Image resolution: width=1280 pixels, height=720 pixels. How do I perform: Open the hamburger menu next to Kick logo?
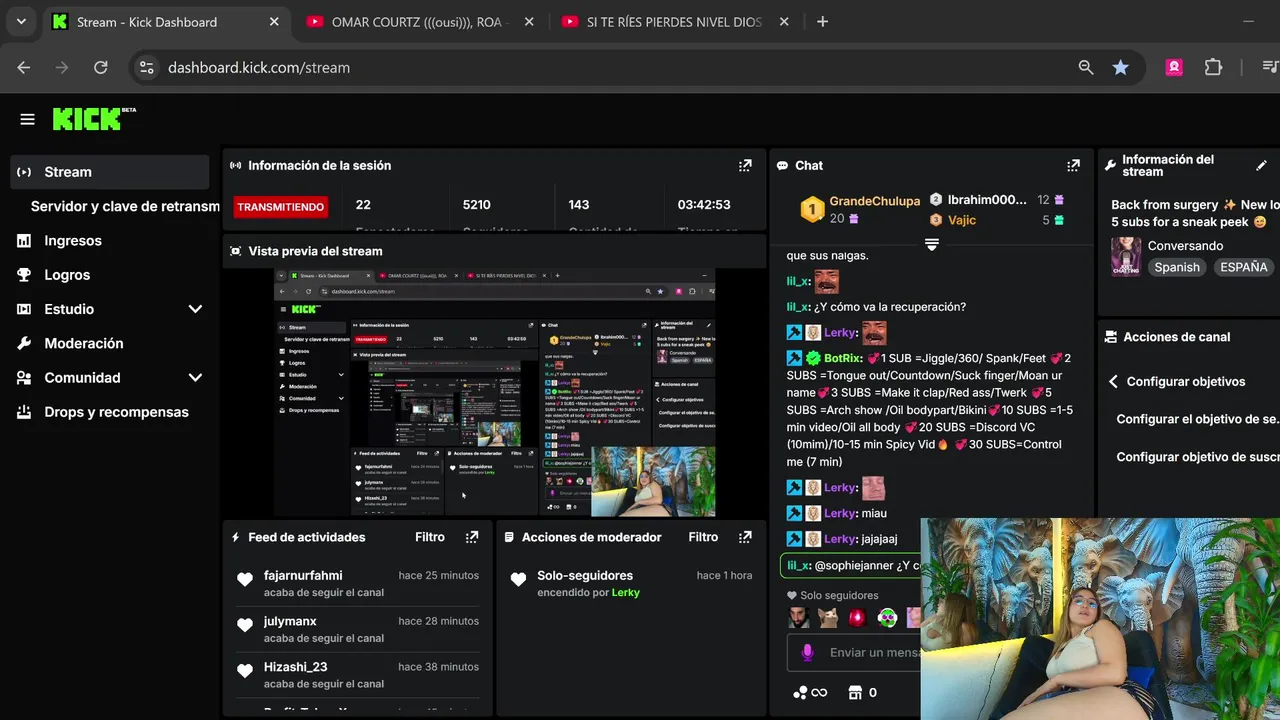point(27,119)
